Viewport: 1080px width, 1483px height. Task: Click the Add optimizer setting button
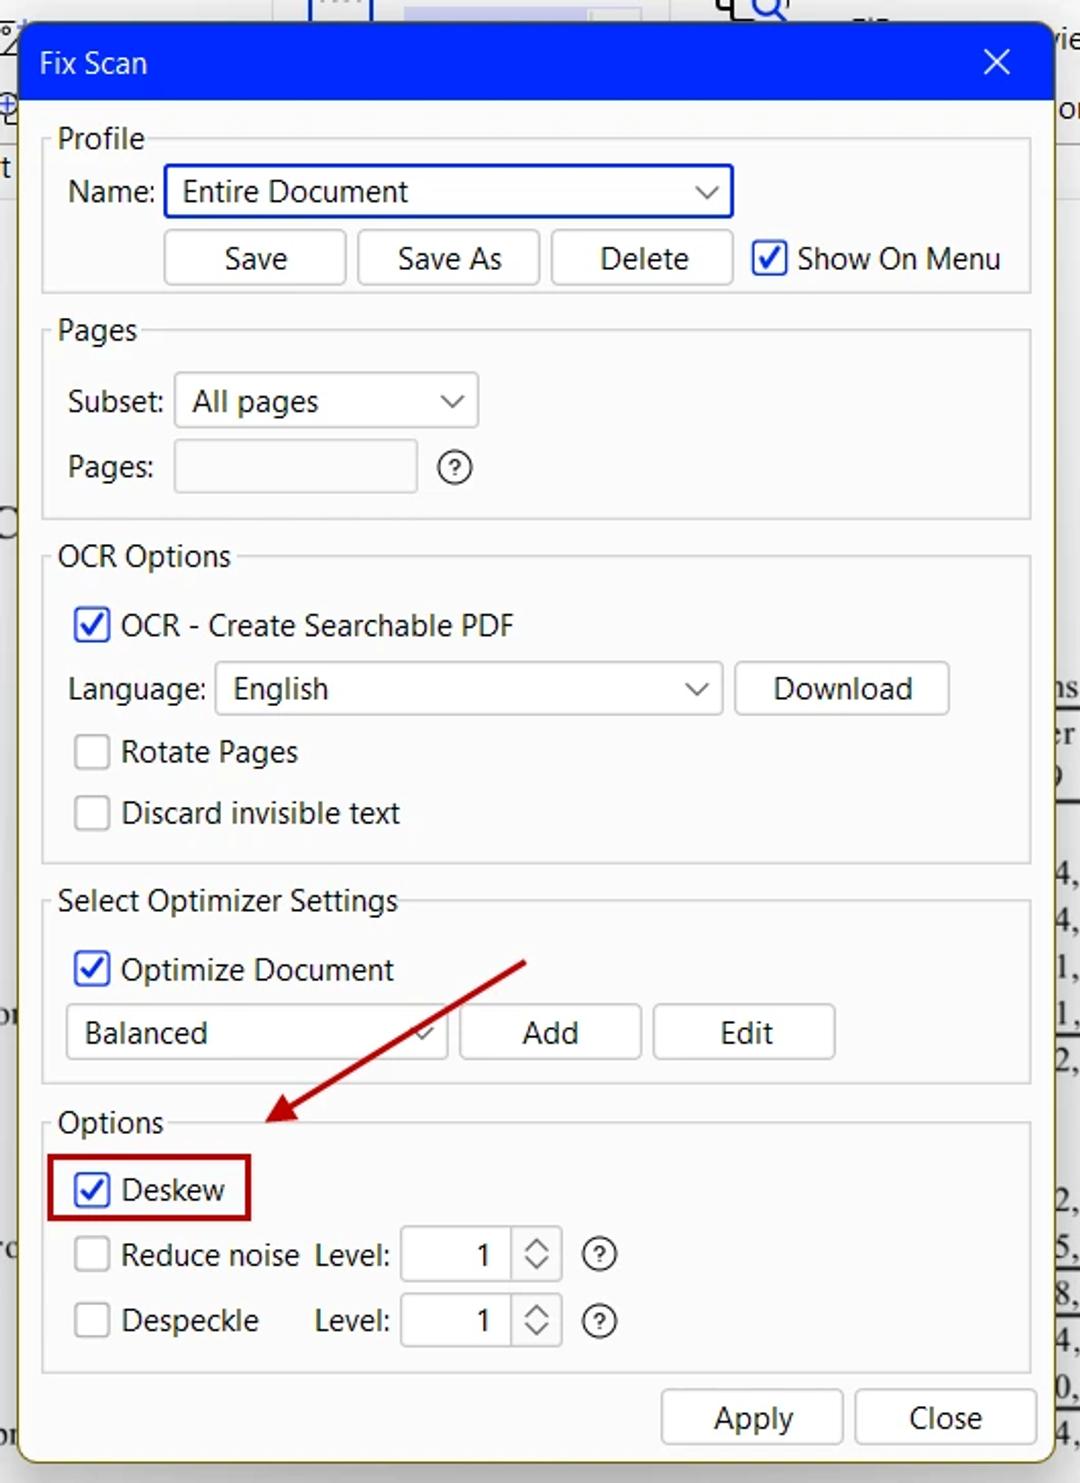[550, 1032]
